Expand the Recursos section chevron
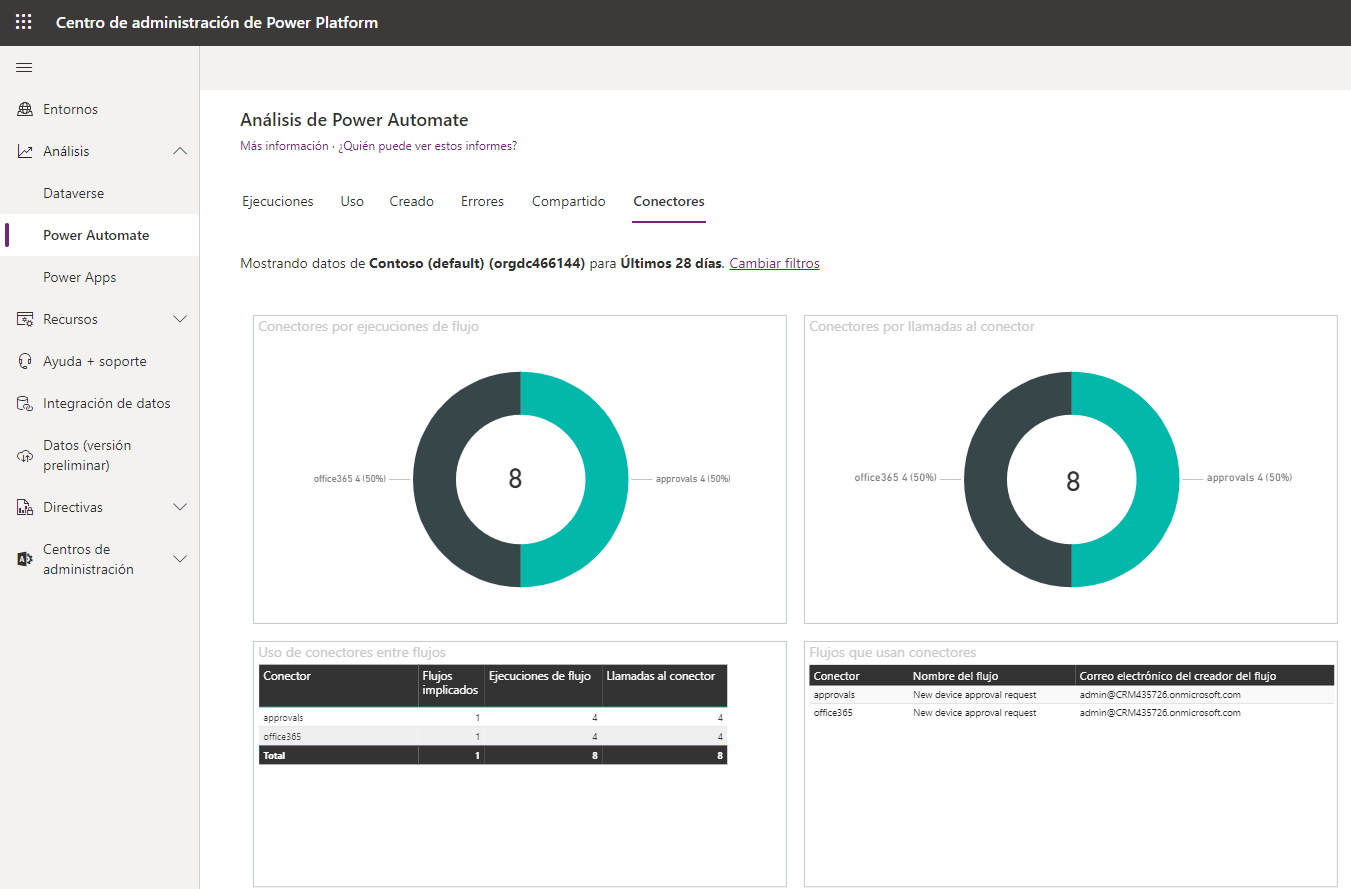This screenshot has height=889, width=1351. tap(180, 320)
